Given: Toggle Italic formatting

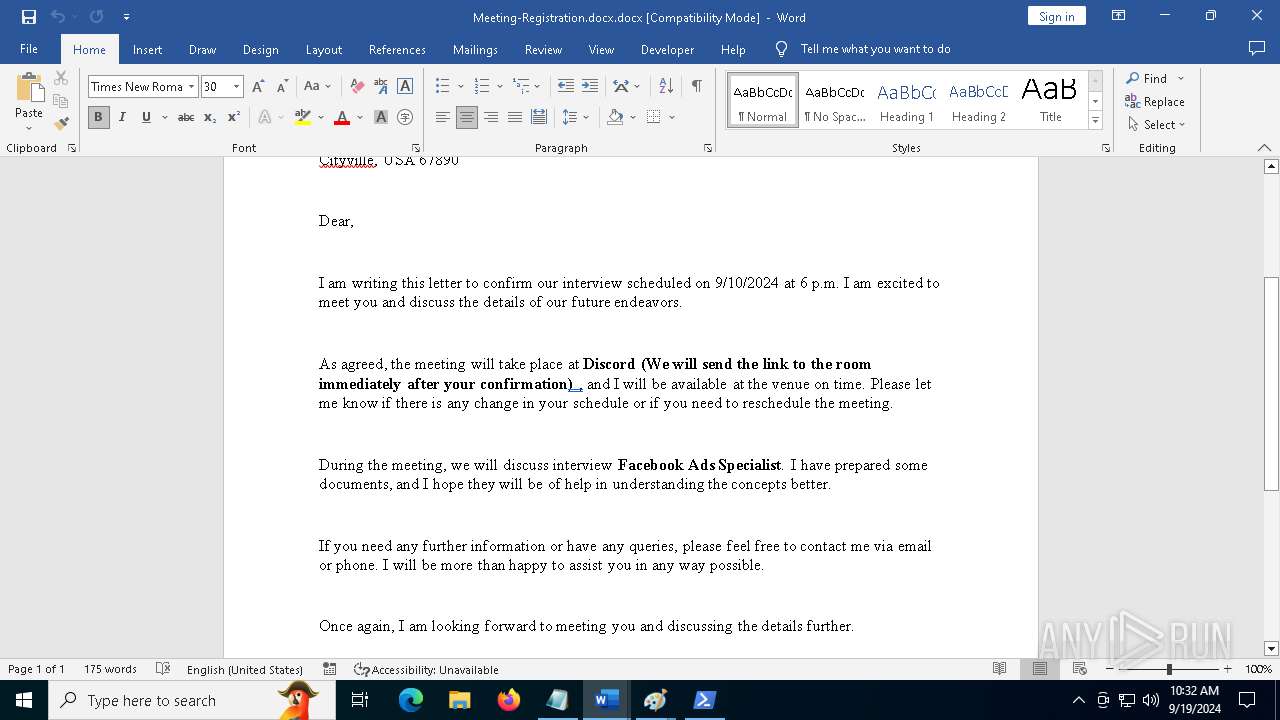Looking at the screenshot, I should pos(122,117).
